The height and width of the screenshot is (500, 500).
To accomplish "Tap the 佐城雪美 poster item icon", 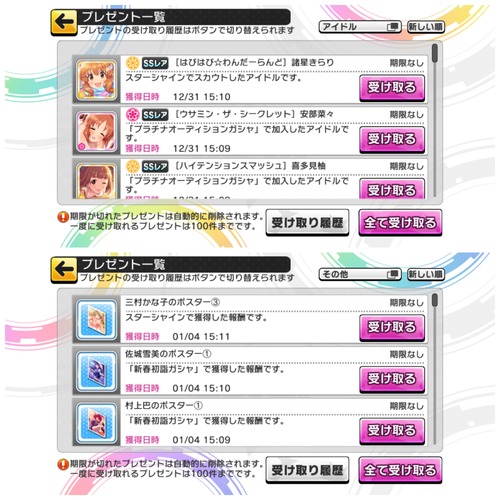I will [x=96, y=371].
